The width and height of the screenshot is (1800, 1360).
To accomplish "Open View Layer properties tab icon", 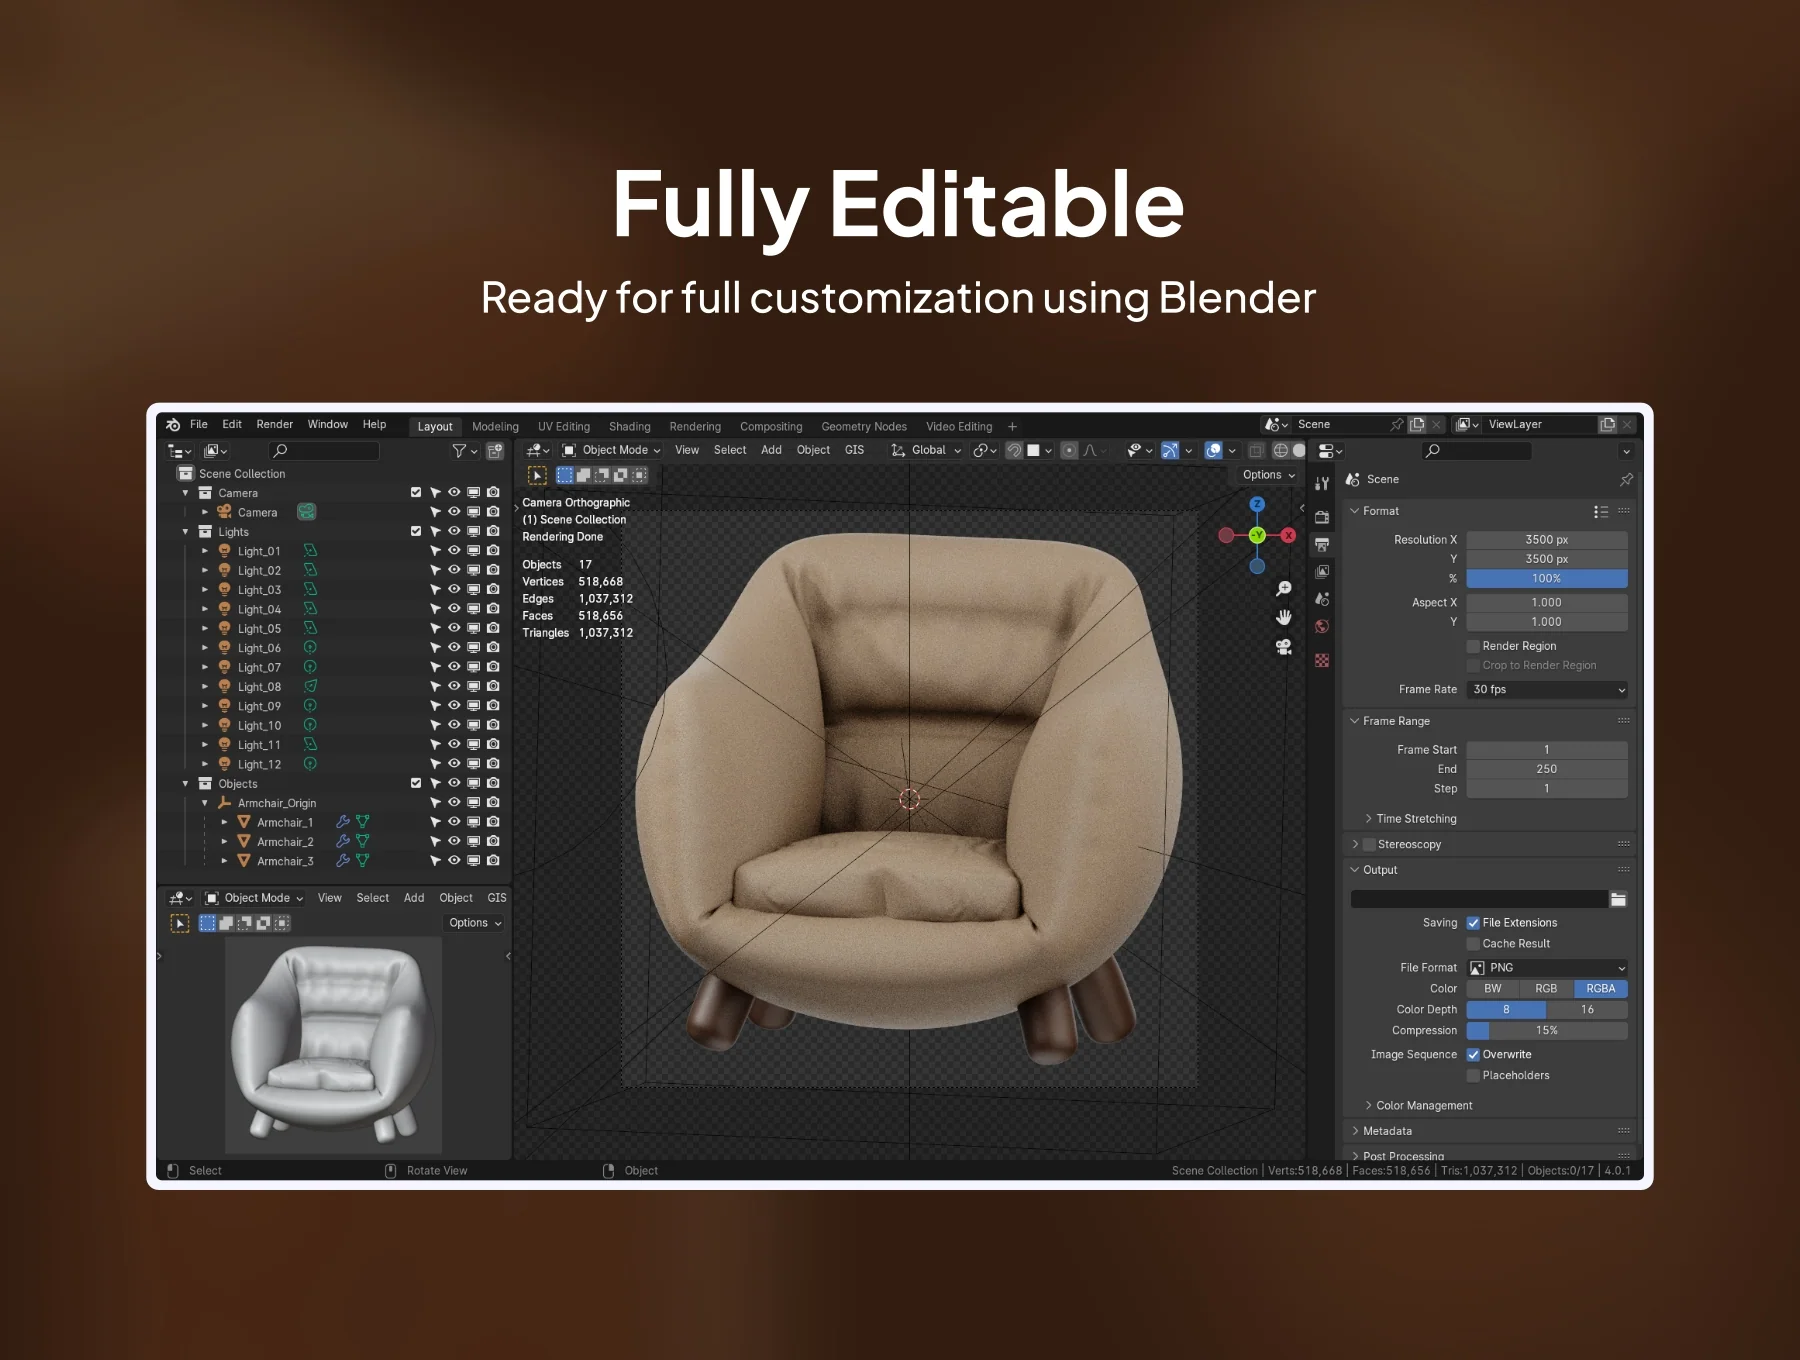I will 1322,572.
